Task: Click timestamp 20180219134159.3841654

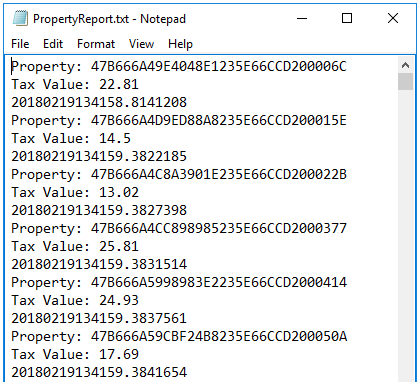Action: click(99, 372)
